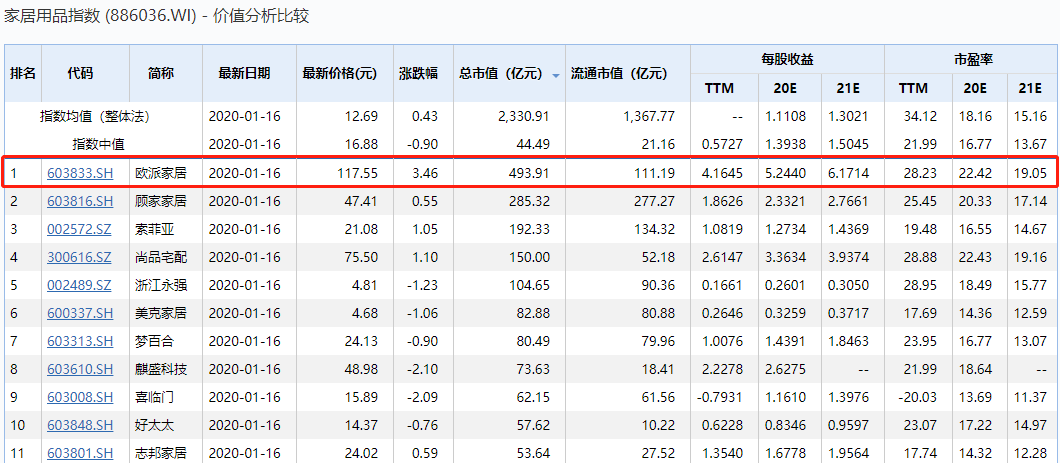Select the 指数中值 row label
The height and width of the screenshot is (463, 1060).
click(x=99, y=144)
